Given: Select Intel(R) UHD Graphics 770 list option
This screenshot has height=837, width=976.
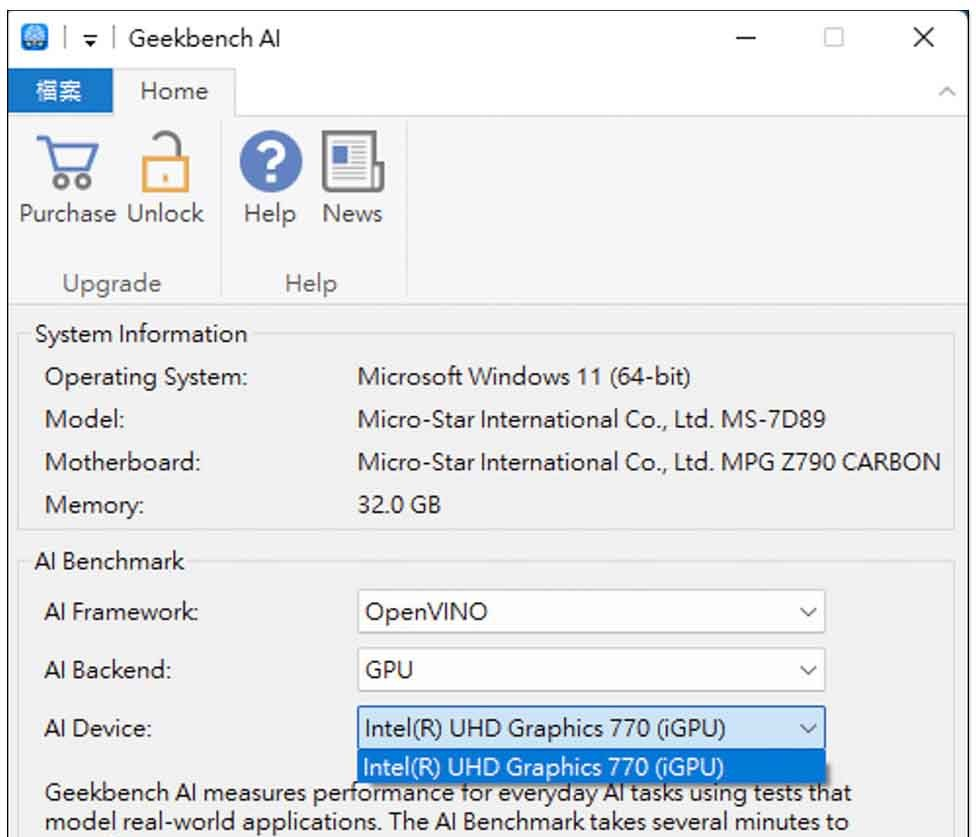Looking at the screenshot, I should pyautogui.click(x=591, y=767).
